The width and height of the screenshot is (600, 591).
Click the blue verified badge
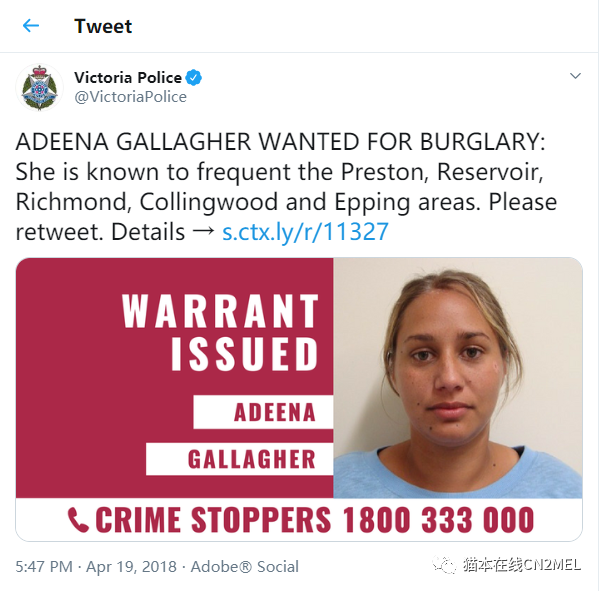coord(194,78)
